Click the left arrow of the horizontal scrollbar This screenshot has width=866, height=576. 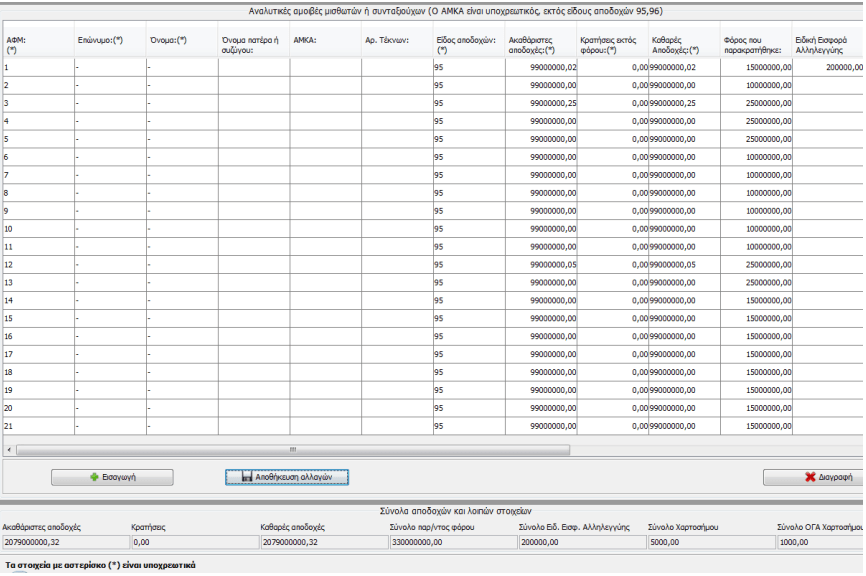pos(9,450)
